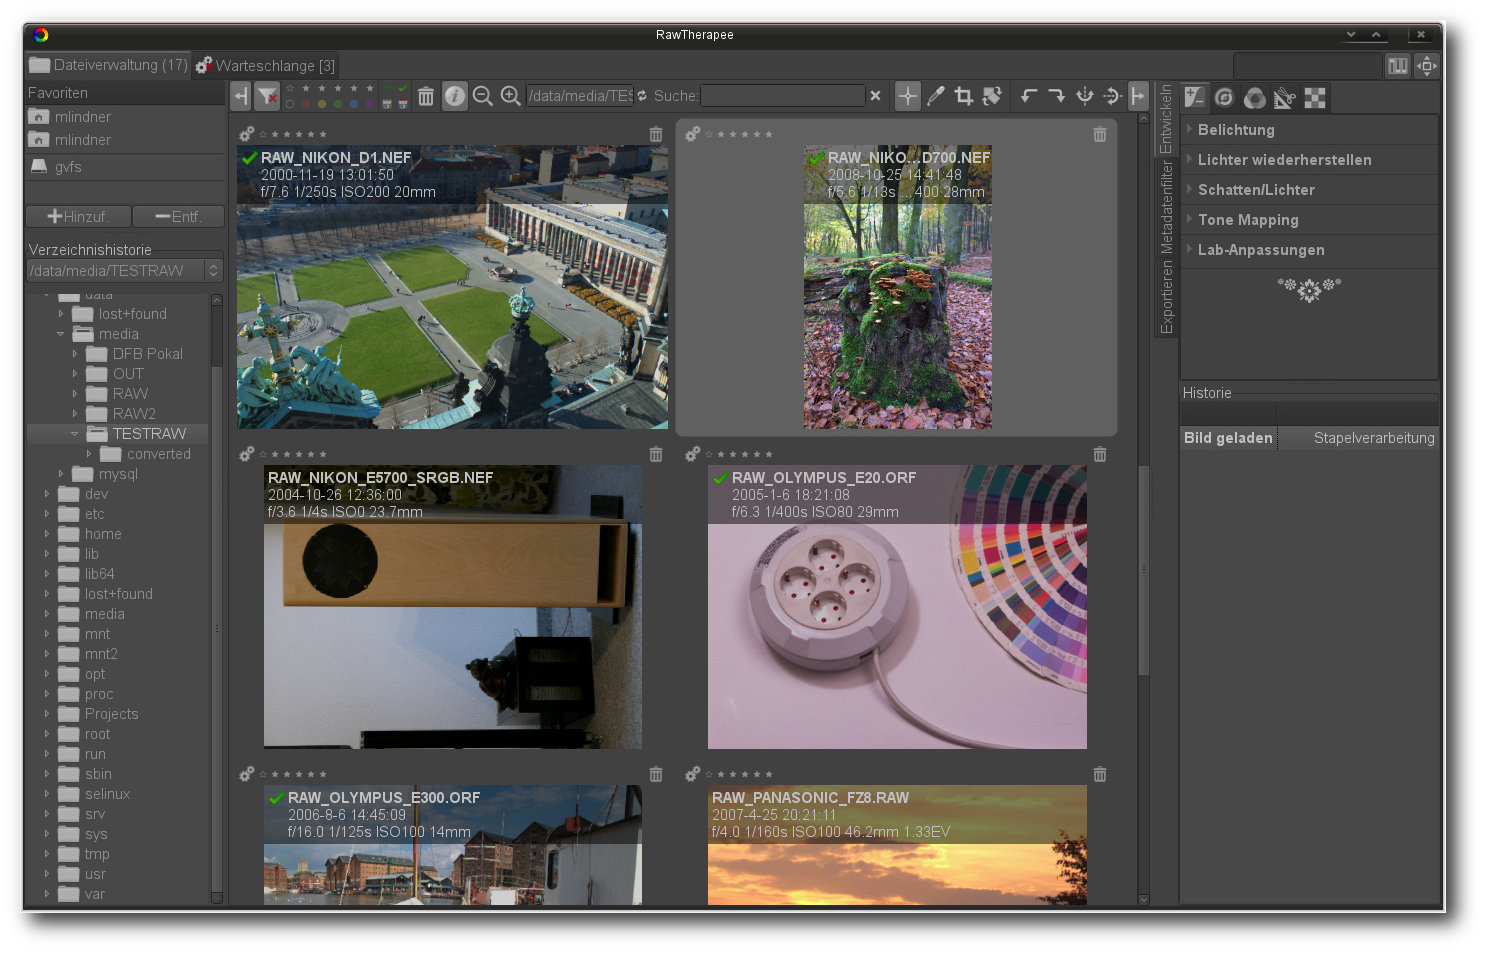Screen dimensions: 1486x953
Task: Switch to the Warteschlange [3] tab
Action: (265, 65)
